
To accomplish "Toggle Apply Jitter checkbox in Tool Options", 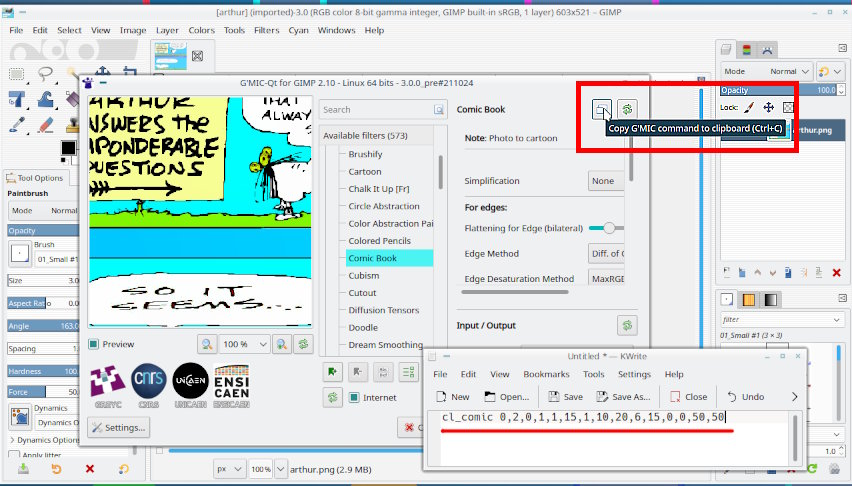I will click(x=14, y=454).
